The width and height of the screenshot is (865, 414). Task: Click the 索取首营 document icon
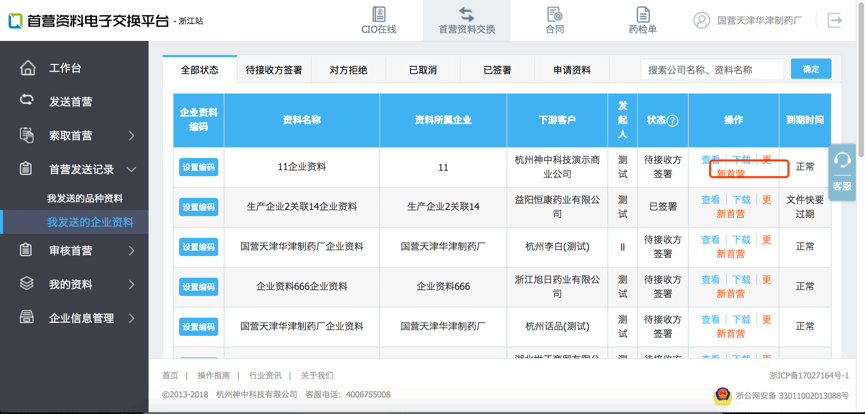pyautogui.click(x=26, y=135)
